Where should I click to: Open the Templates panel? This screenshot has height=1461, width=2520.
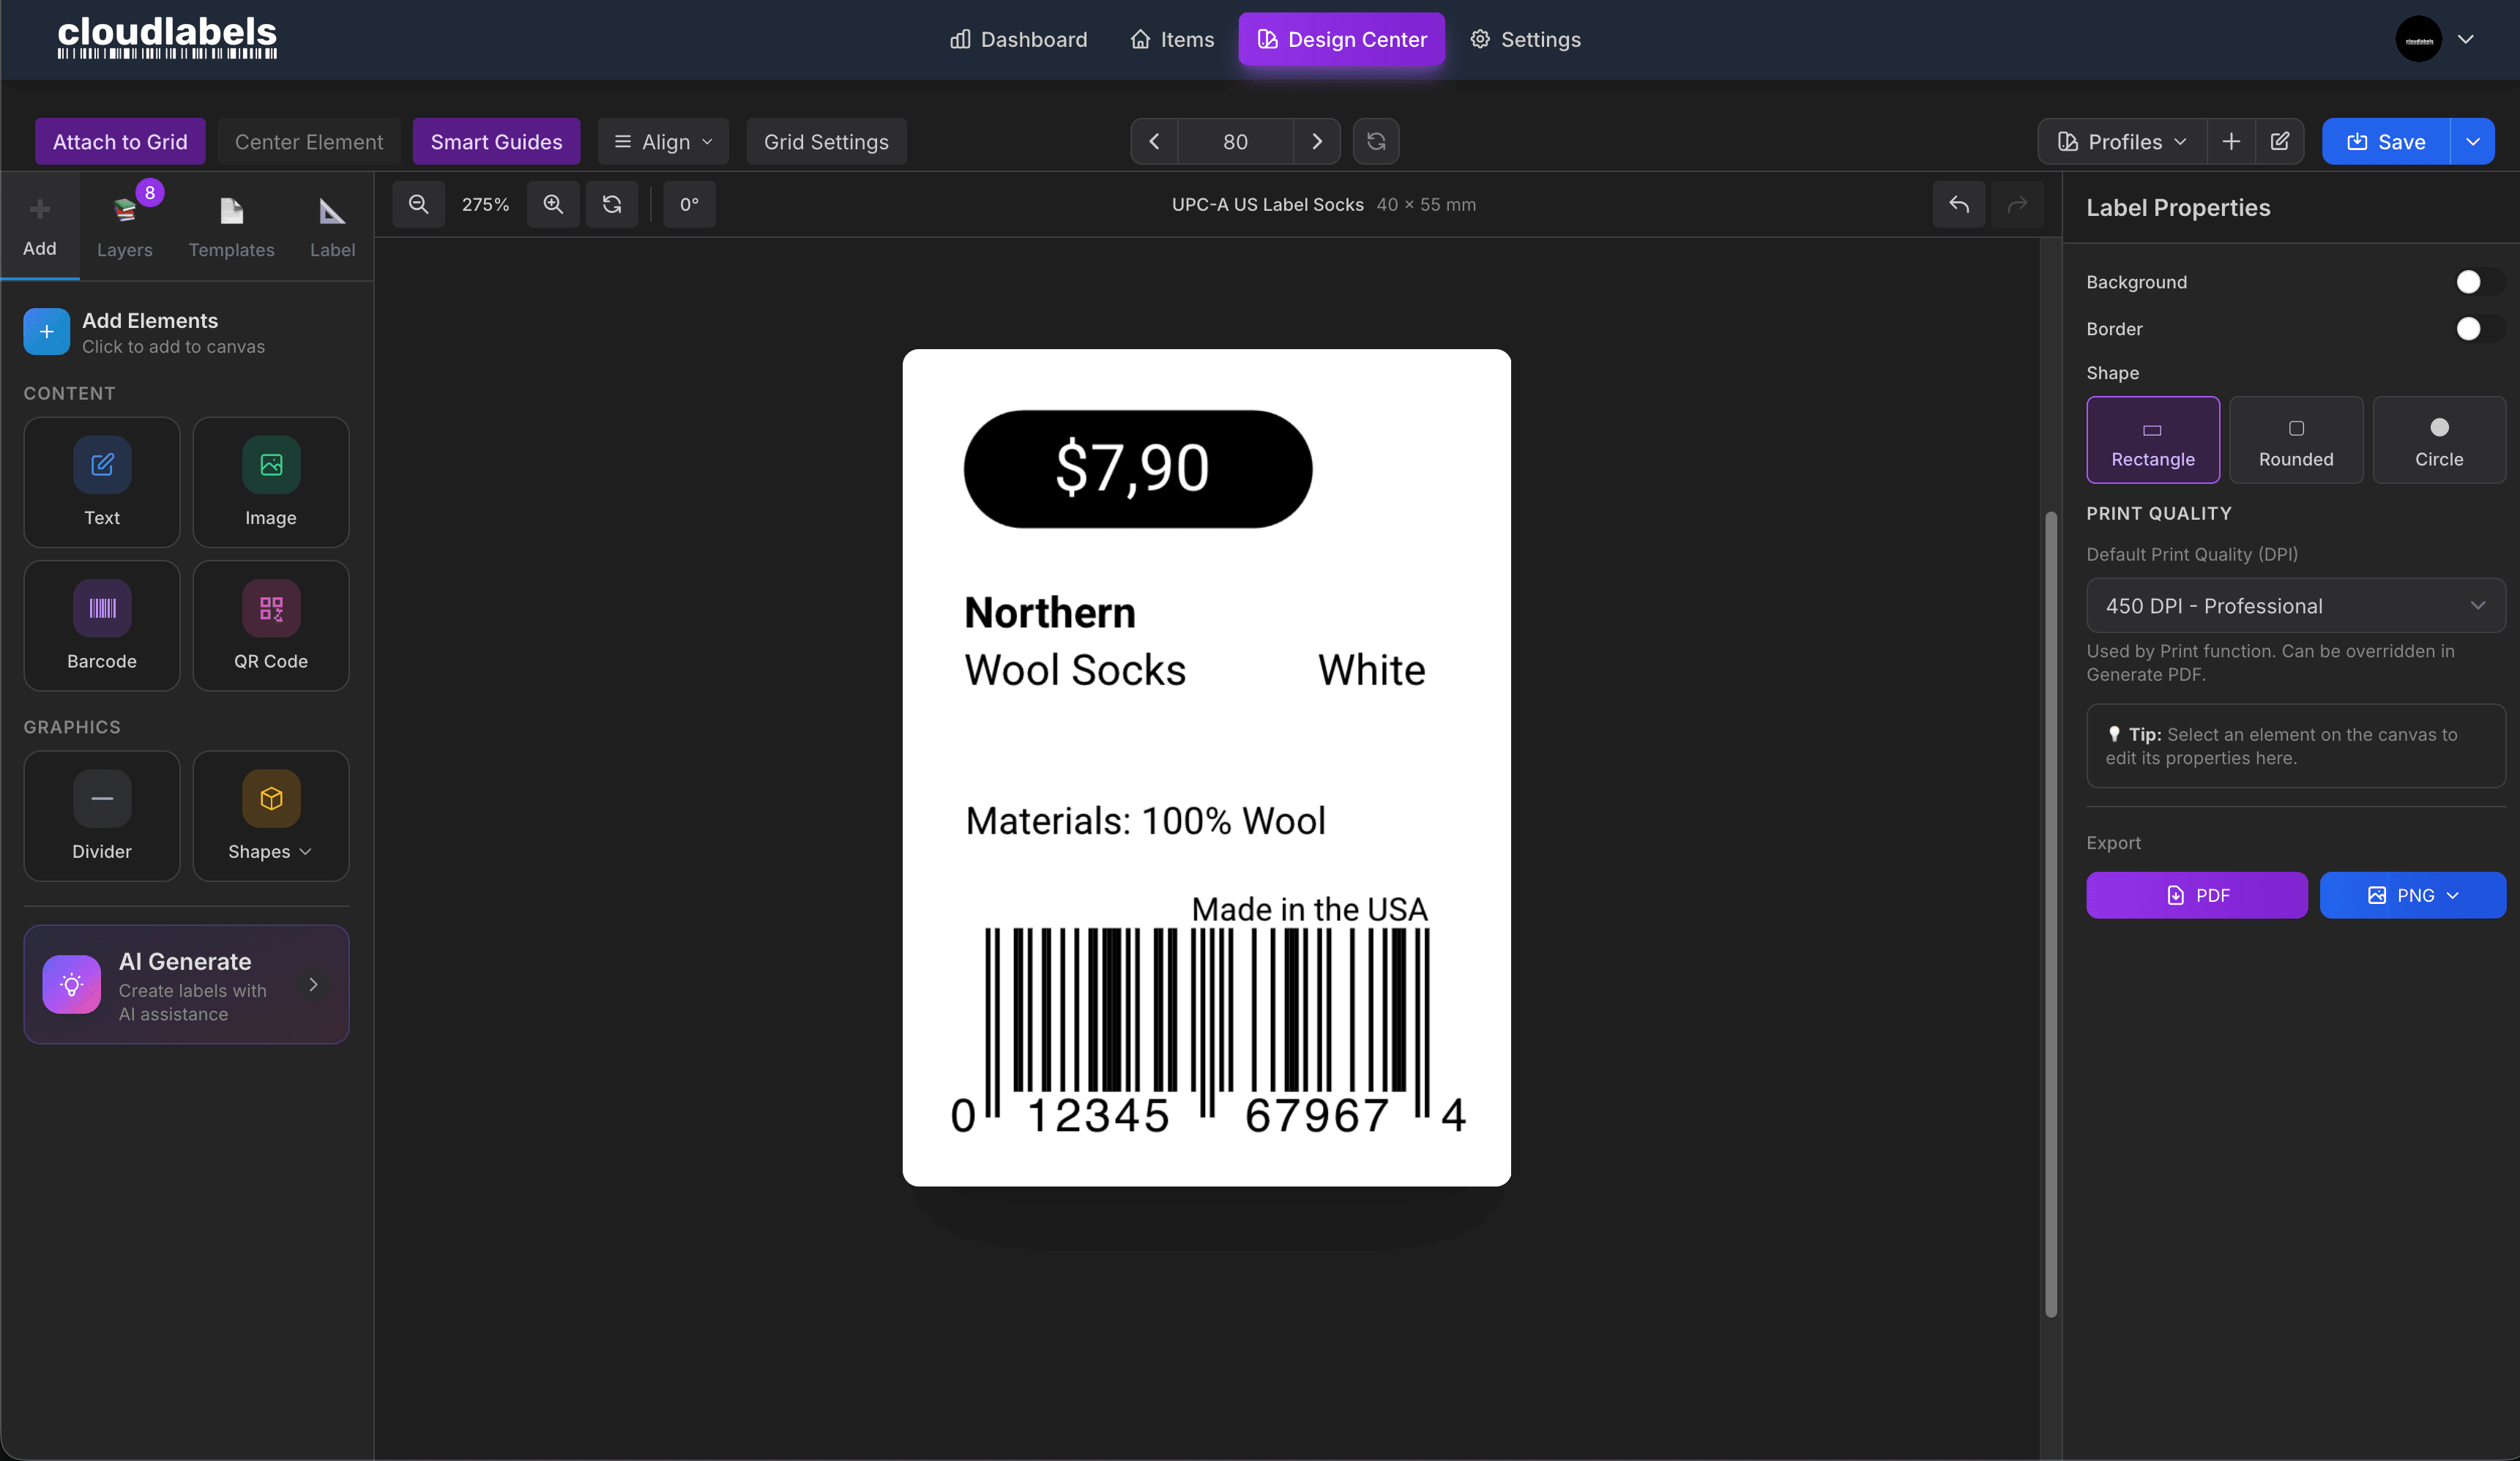[x=232, y=225]
